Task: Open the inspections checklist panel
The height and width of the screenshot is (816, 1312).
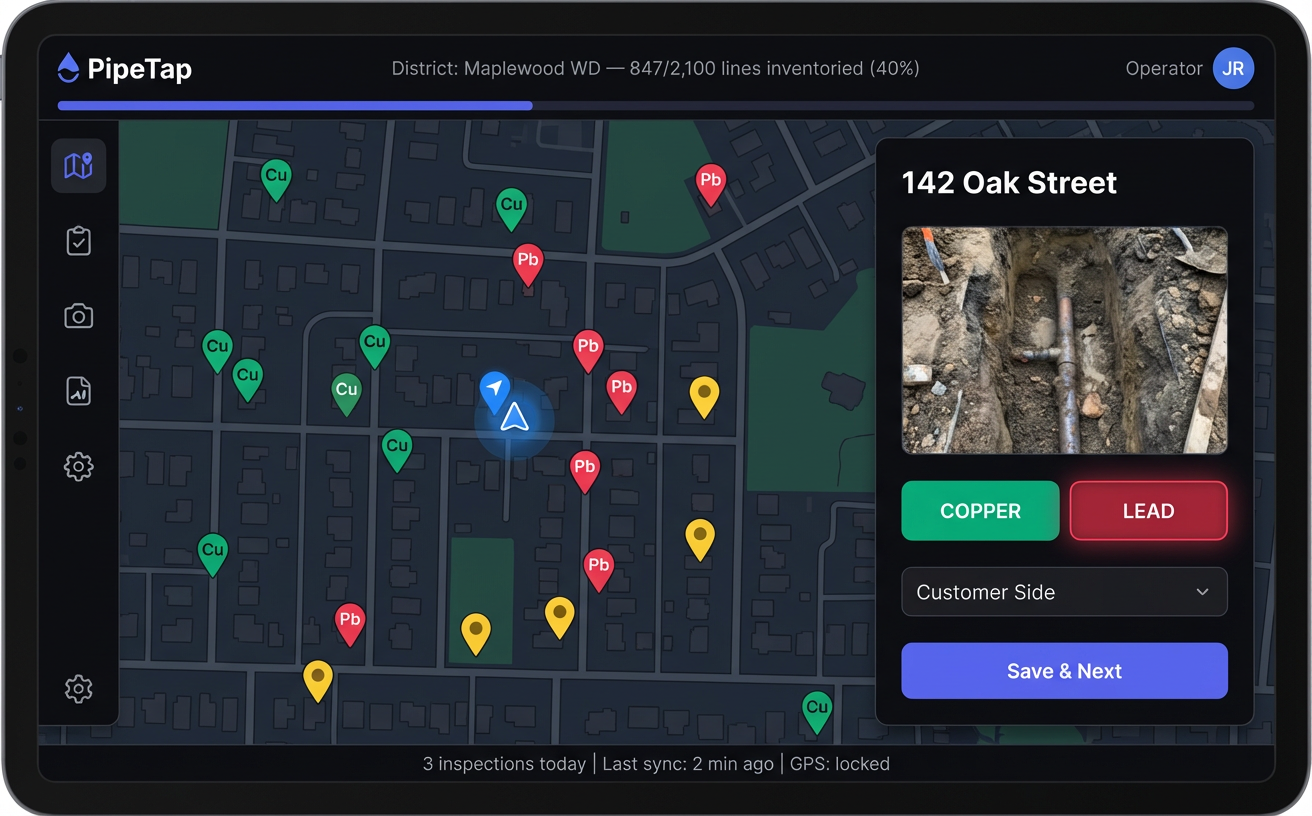Action: point(78,240)
